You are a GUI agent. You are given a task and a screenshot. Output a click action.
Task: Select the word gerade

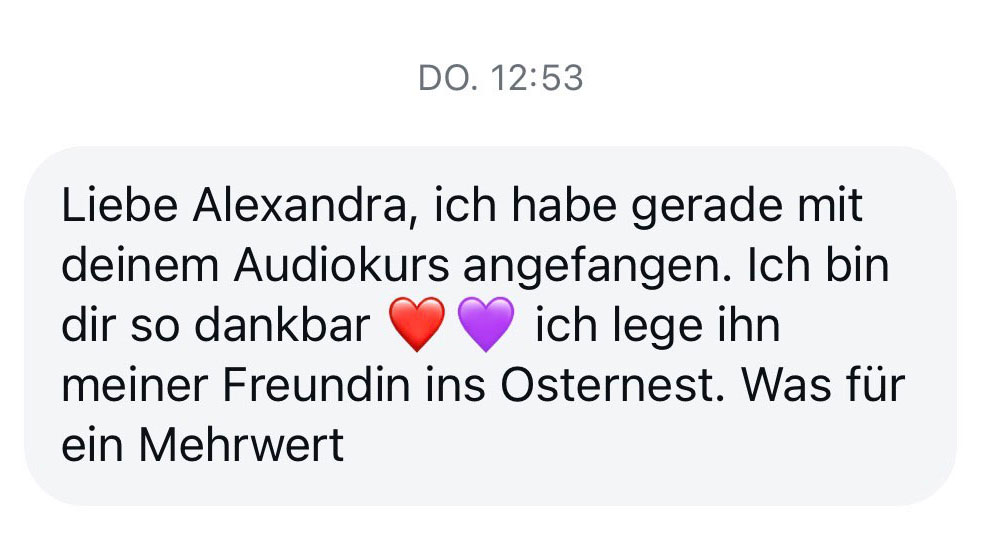point(707,207)
